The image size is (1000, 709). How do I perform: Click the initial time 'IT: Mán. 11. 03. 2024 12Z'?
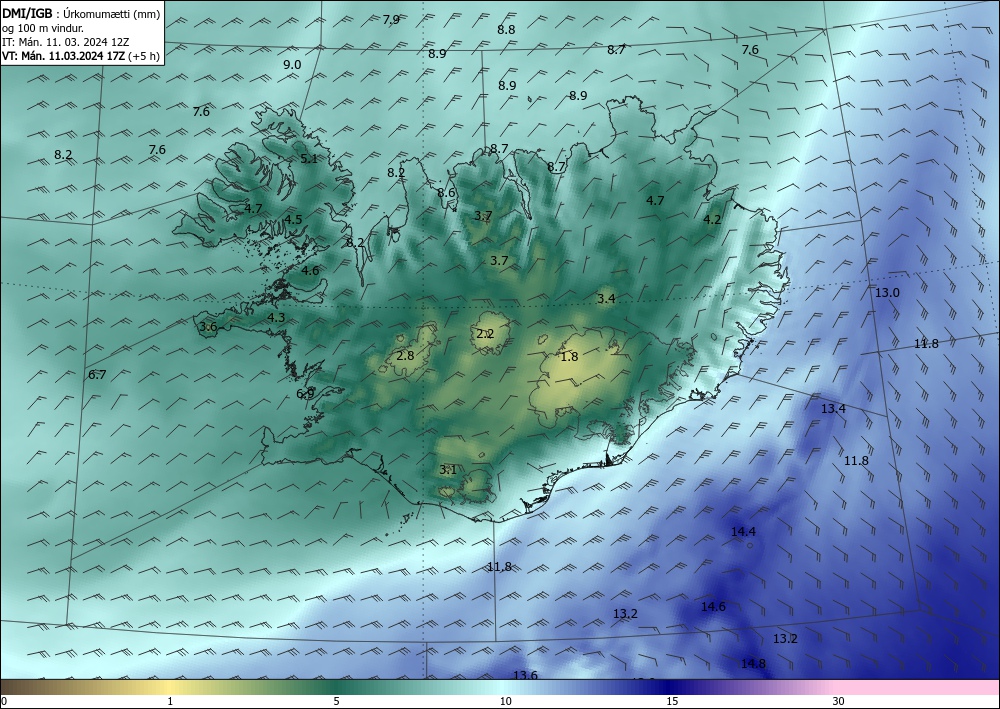click(x=66, y=42)
